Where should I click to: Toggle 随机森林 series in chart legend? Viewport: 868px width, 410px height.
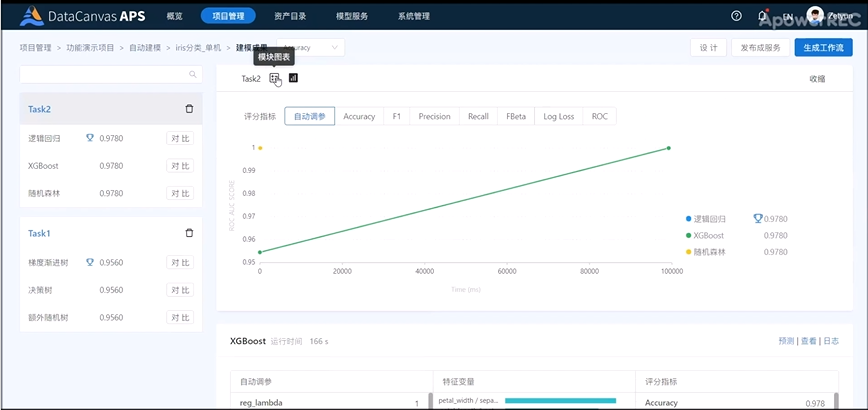[710, 252]
